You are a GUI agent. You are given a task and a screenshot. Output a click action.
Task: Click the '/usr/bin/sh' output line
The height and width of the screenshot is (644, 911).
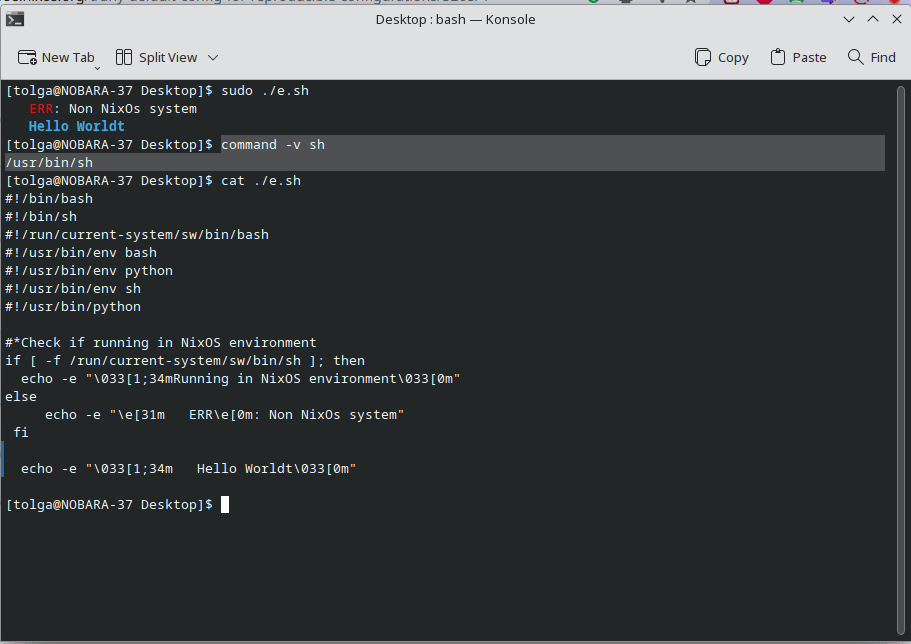click(x=47, y=162)
